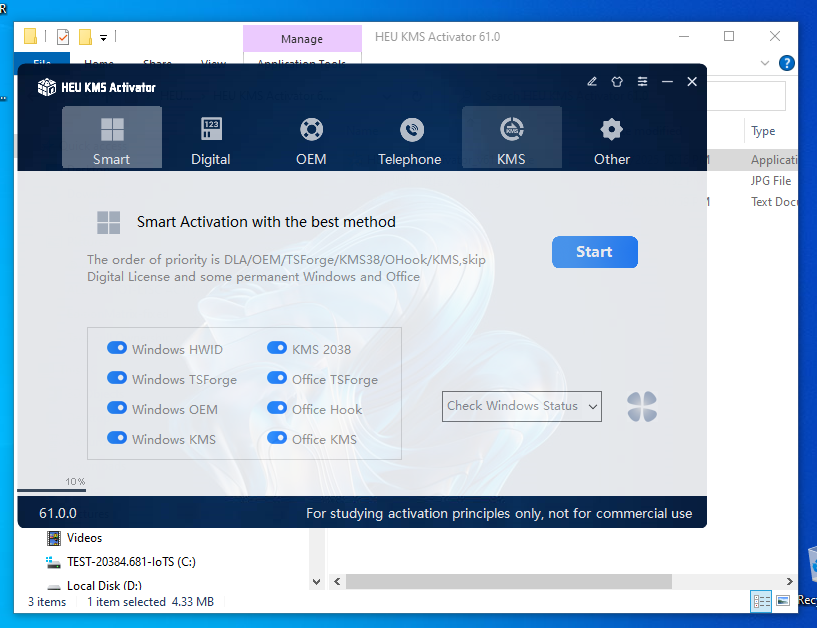Screen dimensions: 817x628
Task: Switch to the KMS tab
Action: pyautogui.click(x=511, y=137)
